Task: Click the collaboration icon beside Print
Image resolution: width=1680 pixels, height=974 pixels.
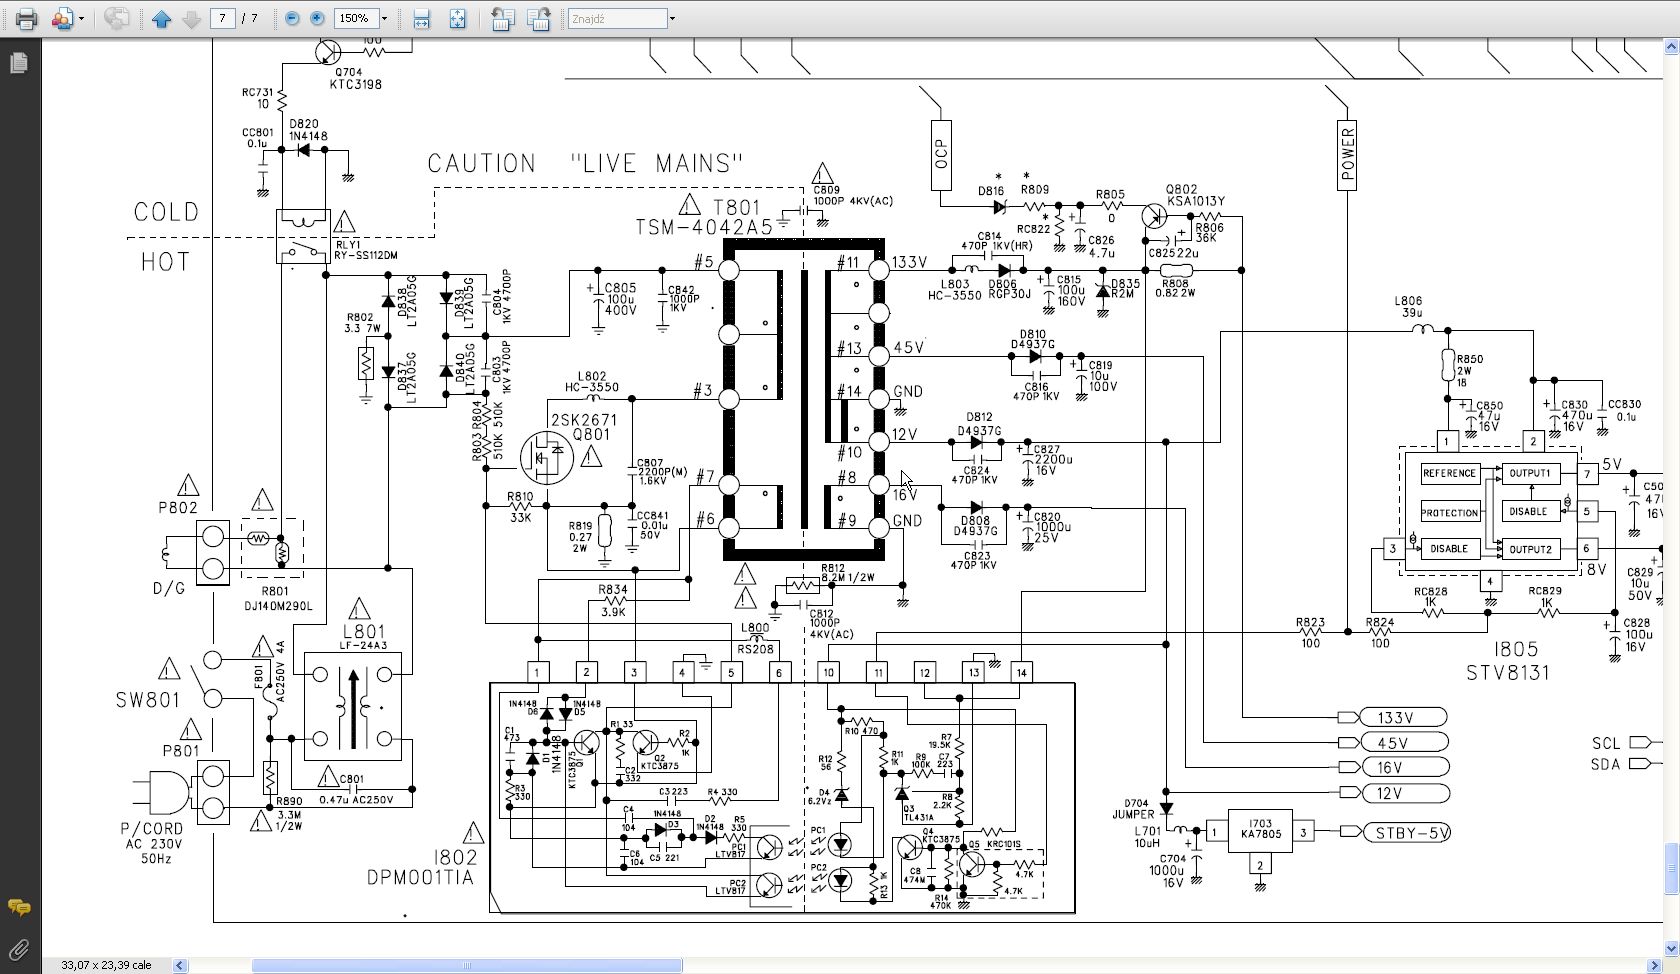Action: [62, 18]
